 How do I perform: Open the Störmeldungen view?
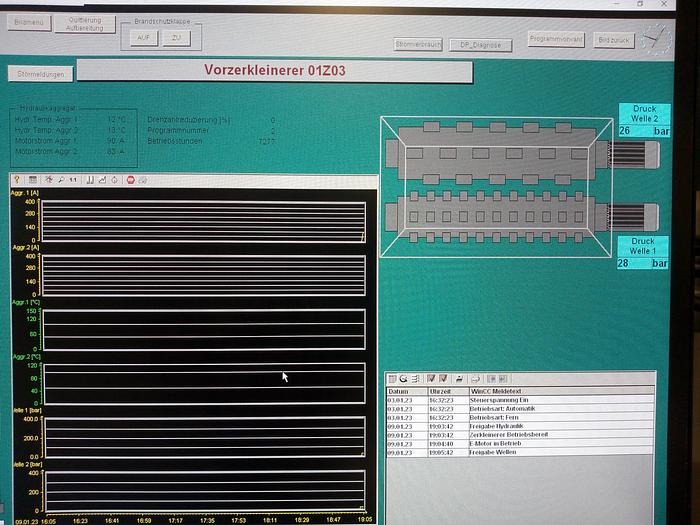point(40,73)
